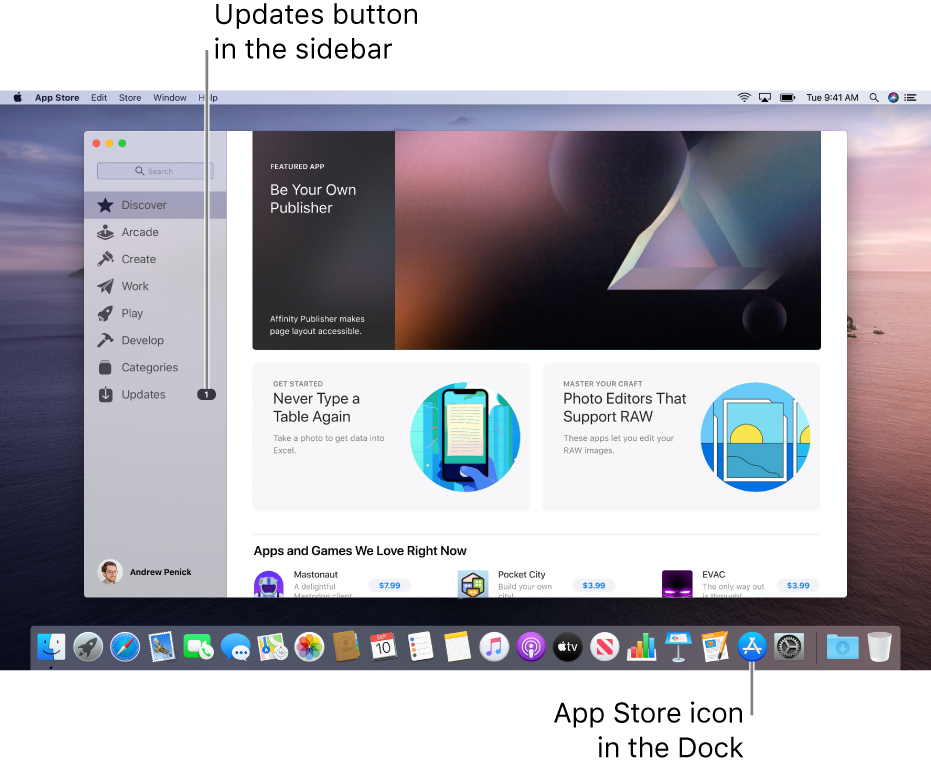The height and width of the screenshot is (771, 931).
Task: Open Messages from the Dock
Action: coord(236,646)
